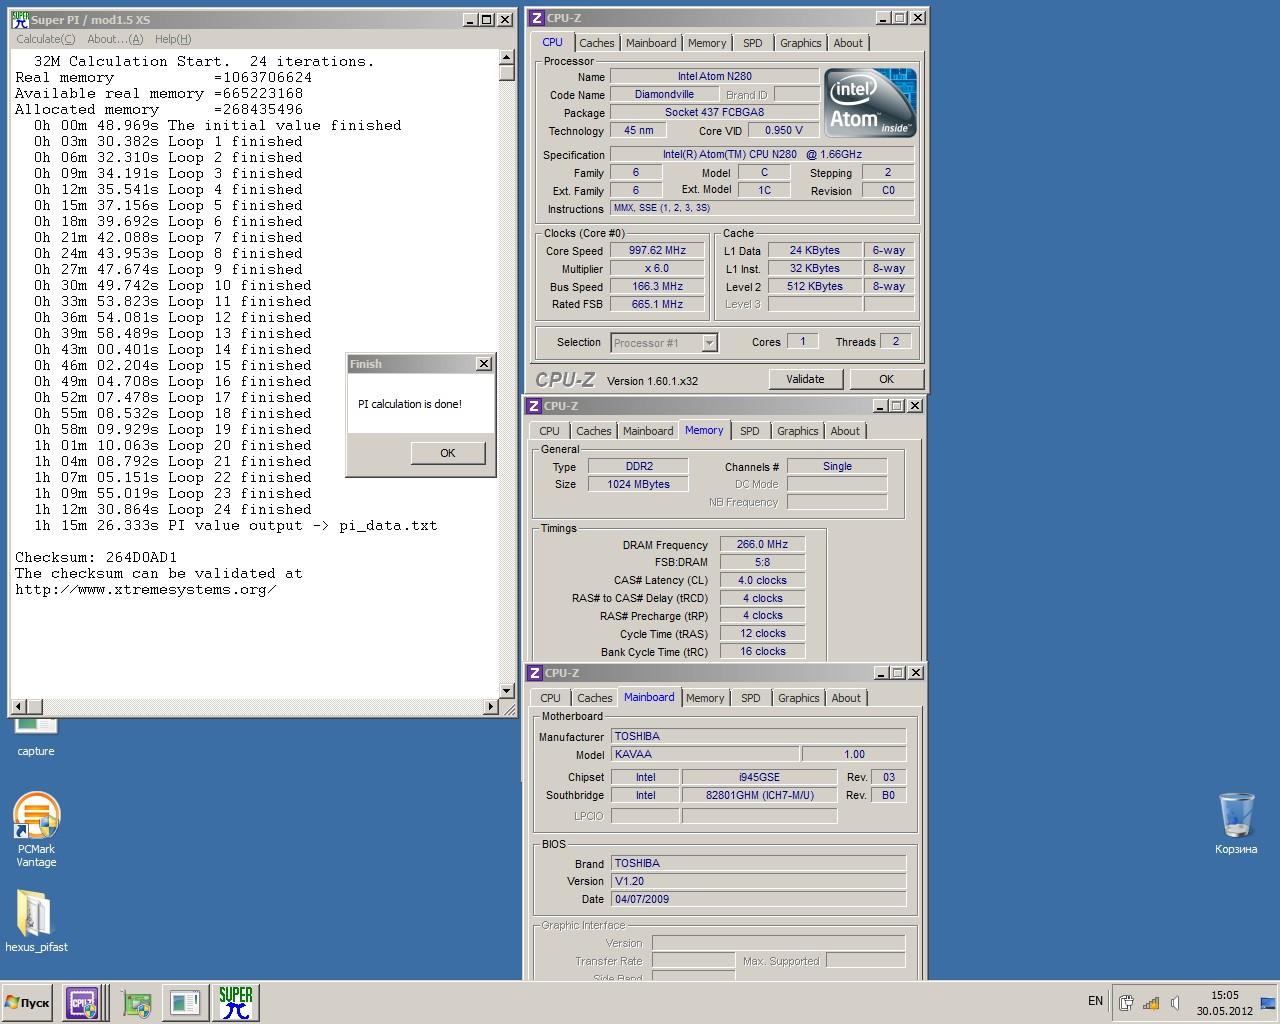The width and height of the screenshot is (1280, 1024).
Task: Open the Recycle Bin (Корзина)
Action: coord(1236,823)
